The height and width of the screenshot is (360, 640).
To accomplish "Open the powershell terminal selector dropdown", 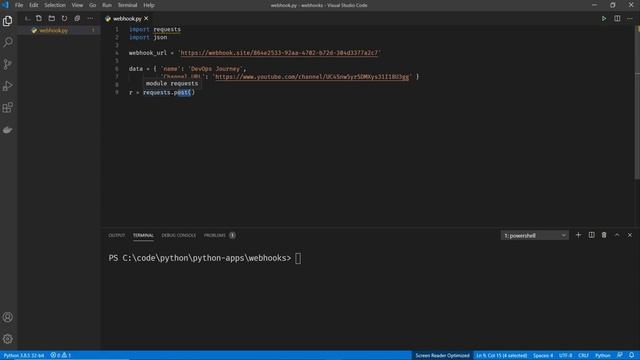I will tap(535, 236).
